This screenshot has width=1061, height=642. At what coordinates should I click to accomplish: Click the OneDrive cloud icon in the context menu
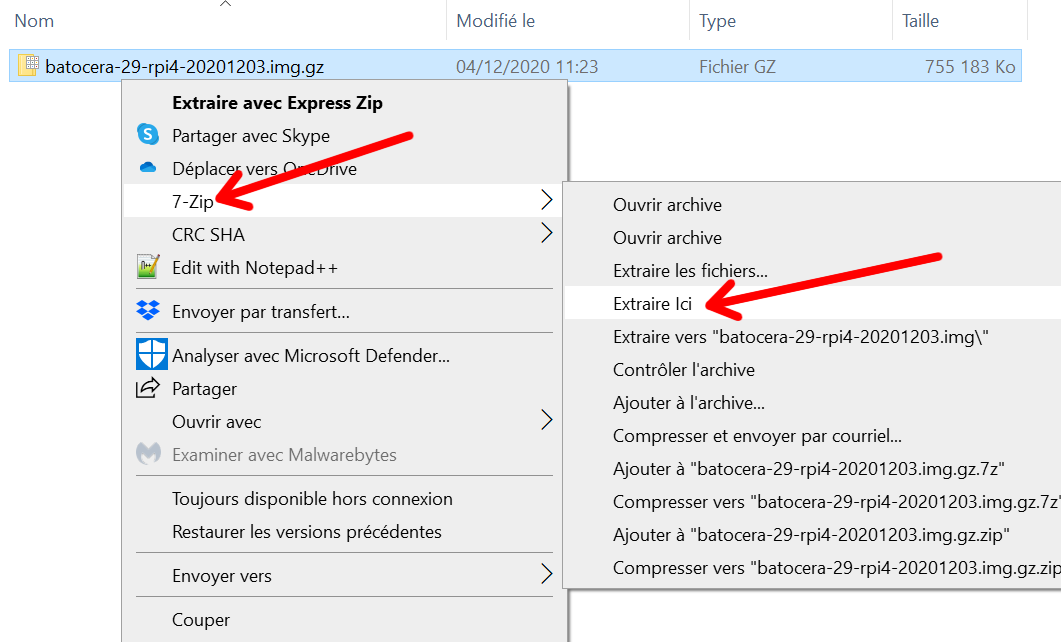click(148, 167)
